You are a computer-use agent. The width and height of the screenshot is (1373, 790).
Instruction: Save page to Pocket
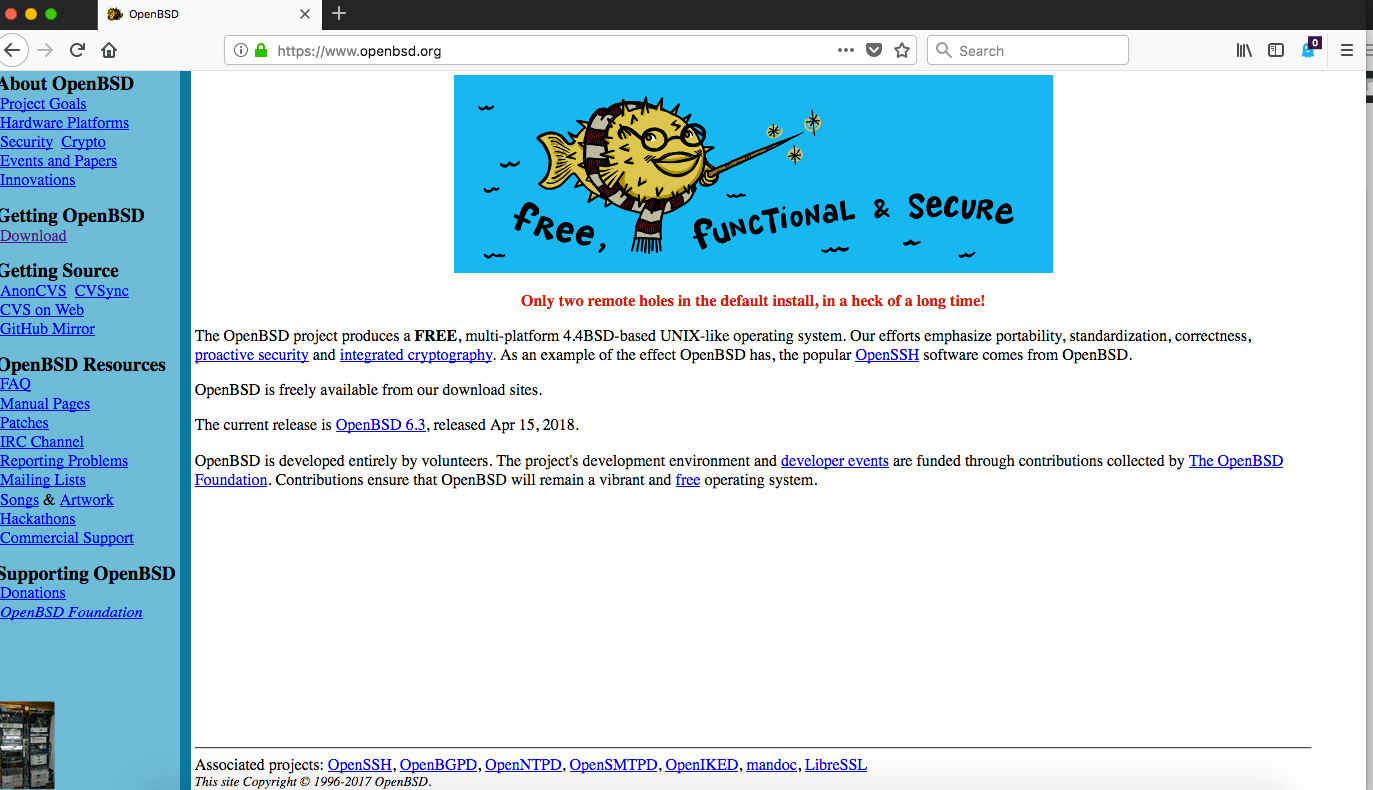(x=874, y=50)
